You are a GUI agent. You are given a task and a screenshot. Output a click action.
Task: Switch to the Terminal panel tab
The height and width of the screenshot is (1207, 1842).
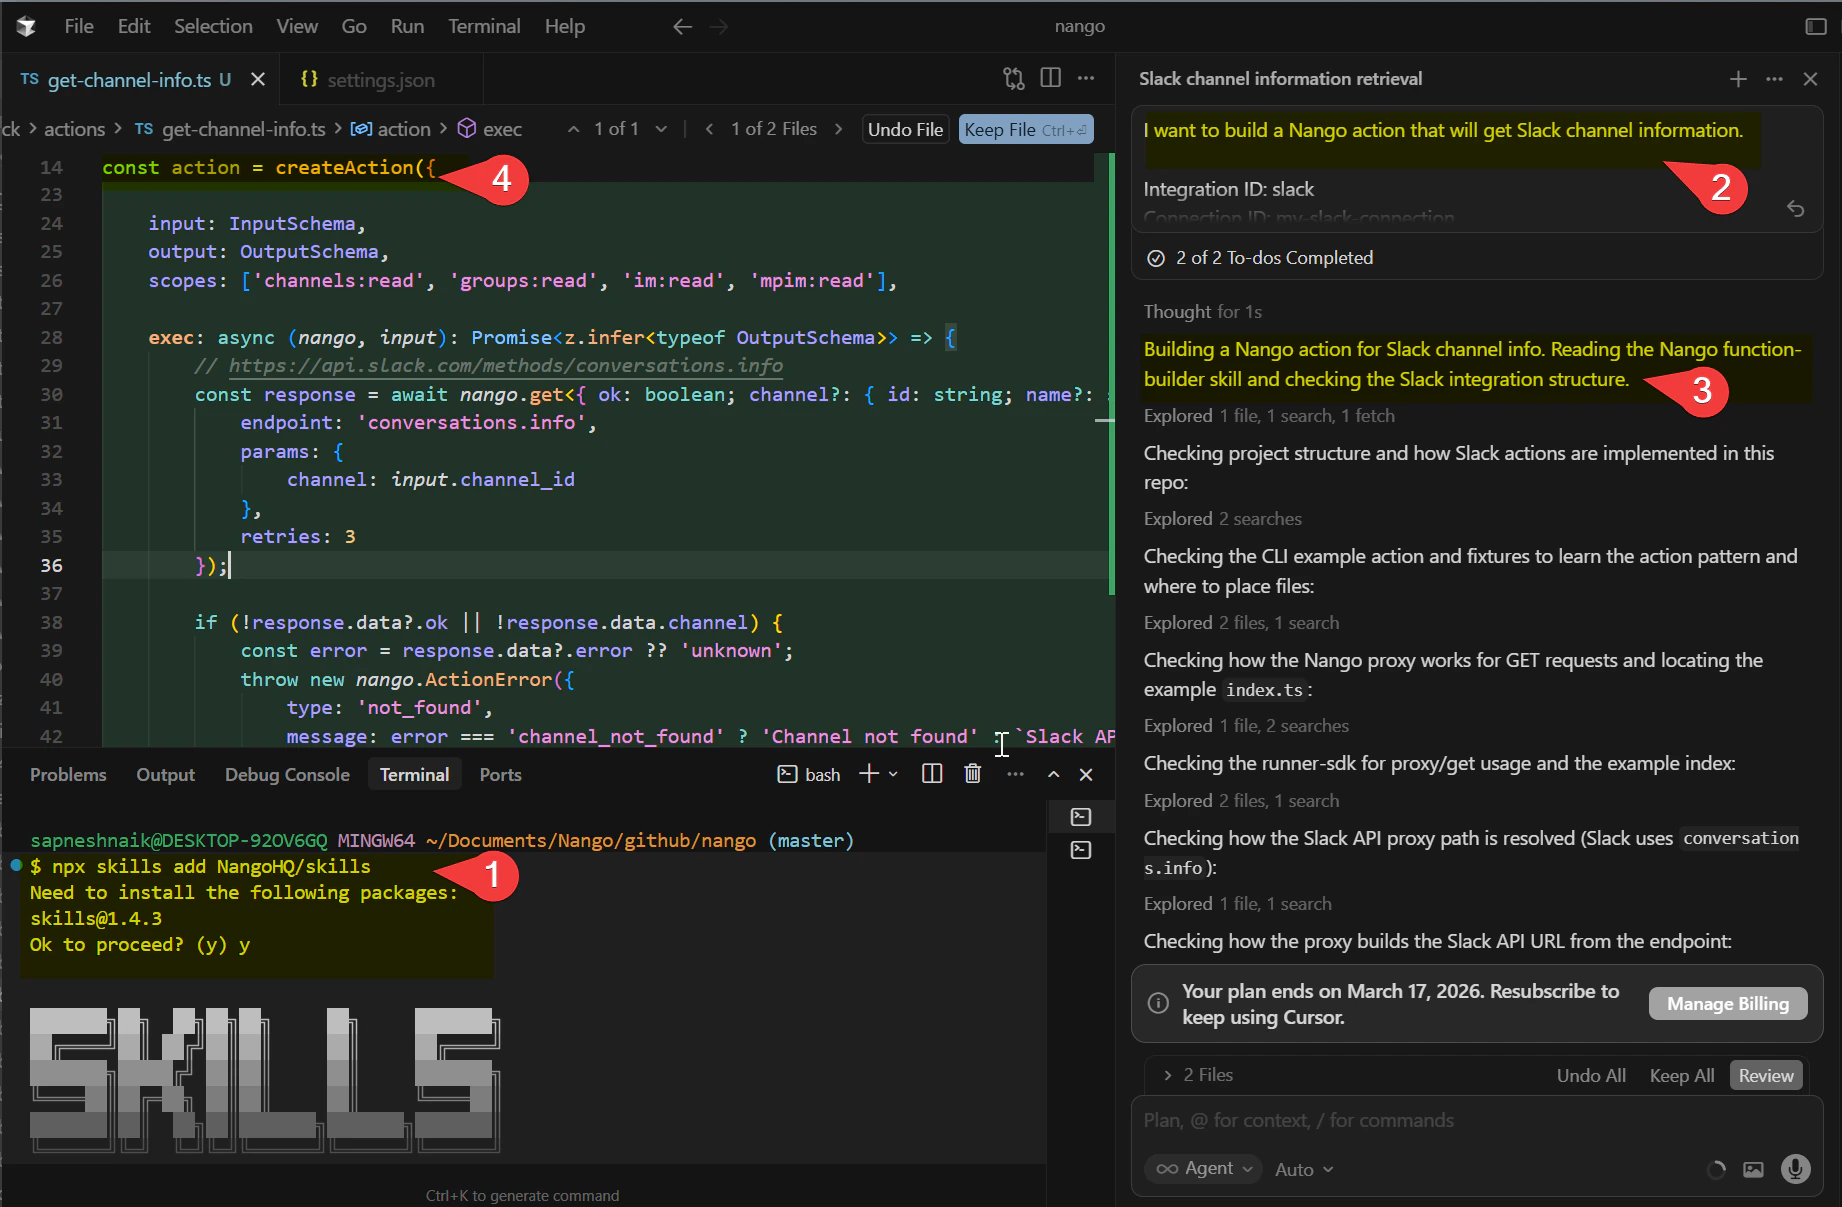point(414,775)
